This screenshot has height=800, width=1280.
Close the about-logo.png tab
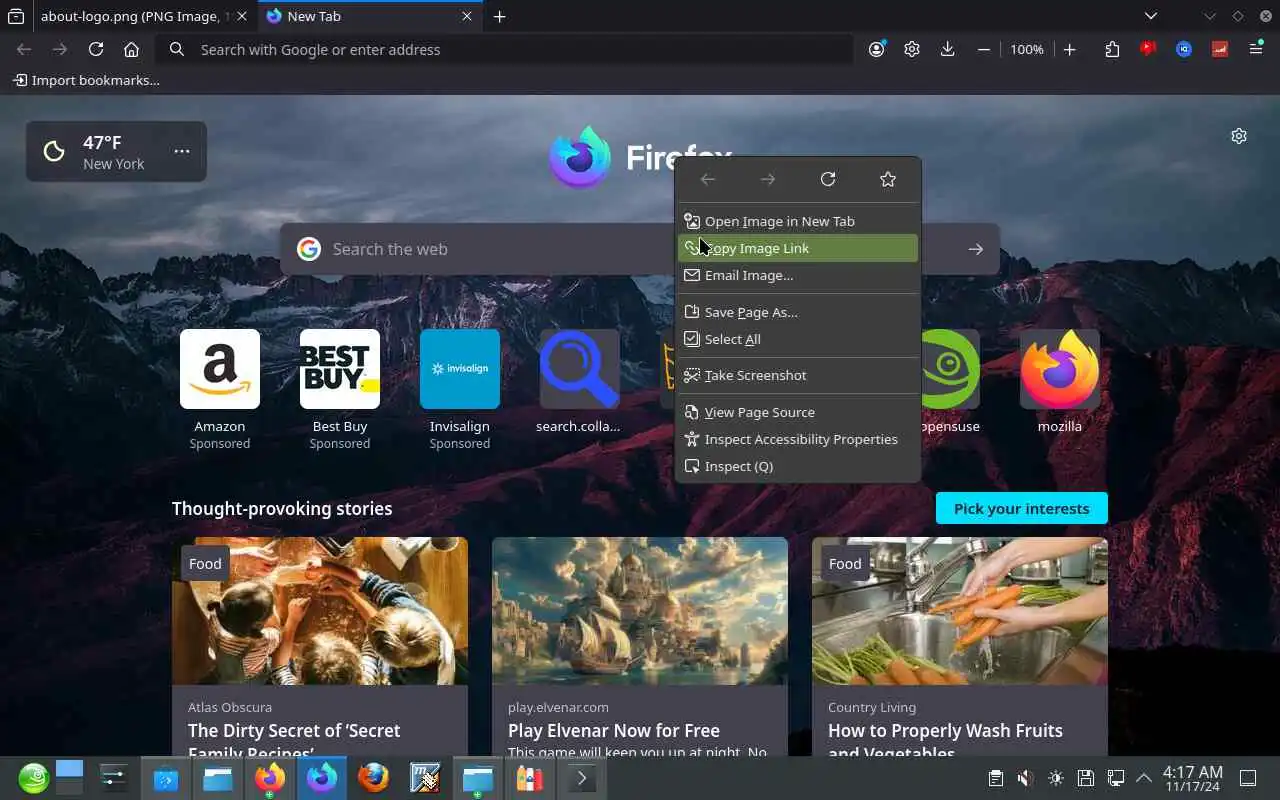242,16
